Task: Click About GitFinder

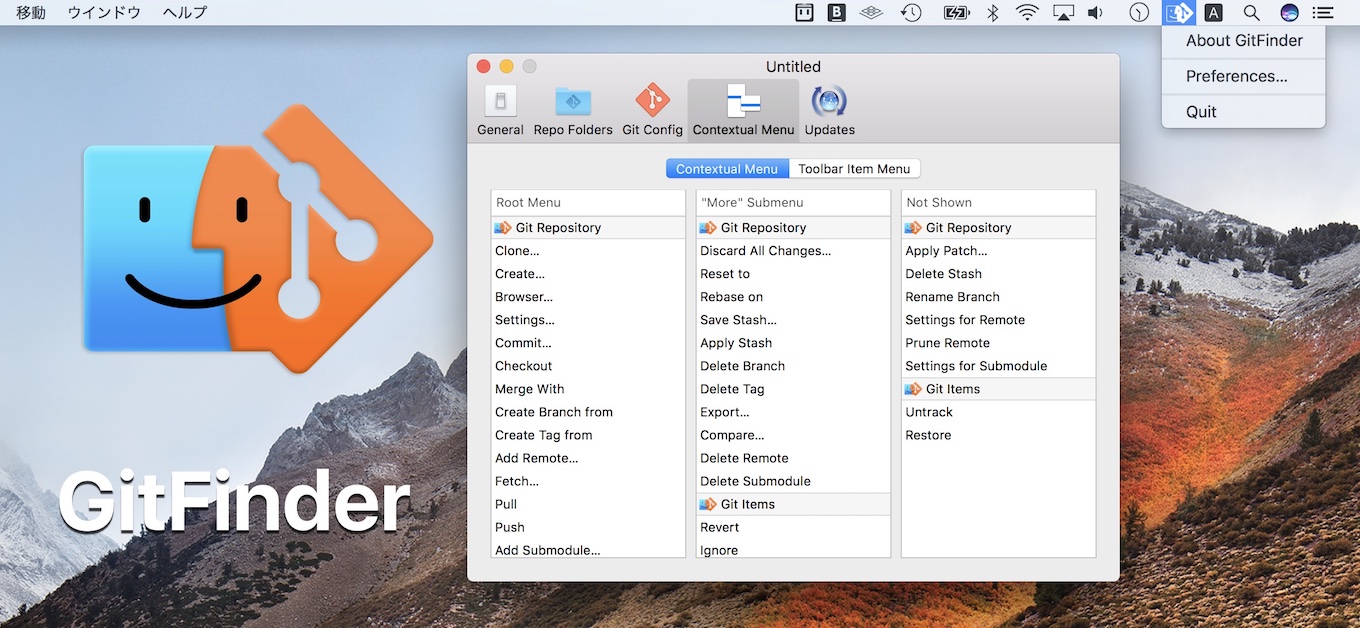Action: click(1243, 40)
